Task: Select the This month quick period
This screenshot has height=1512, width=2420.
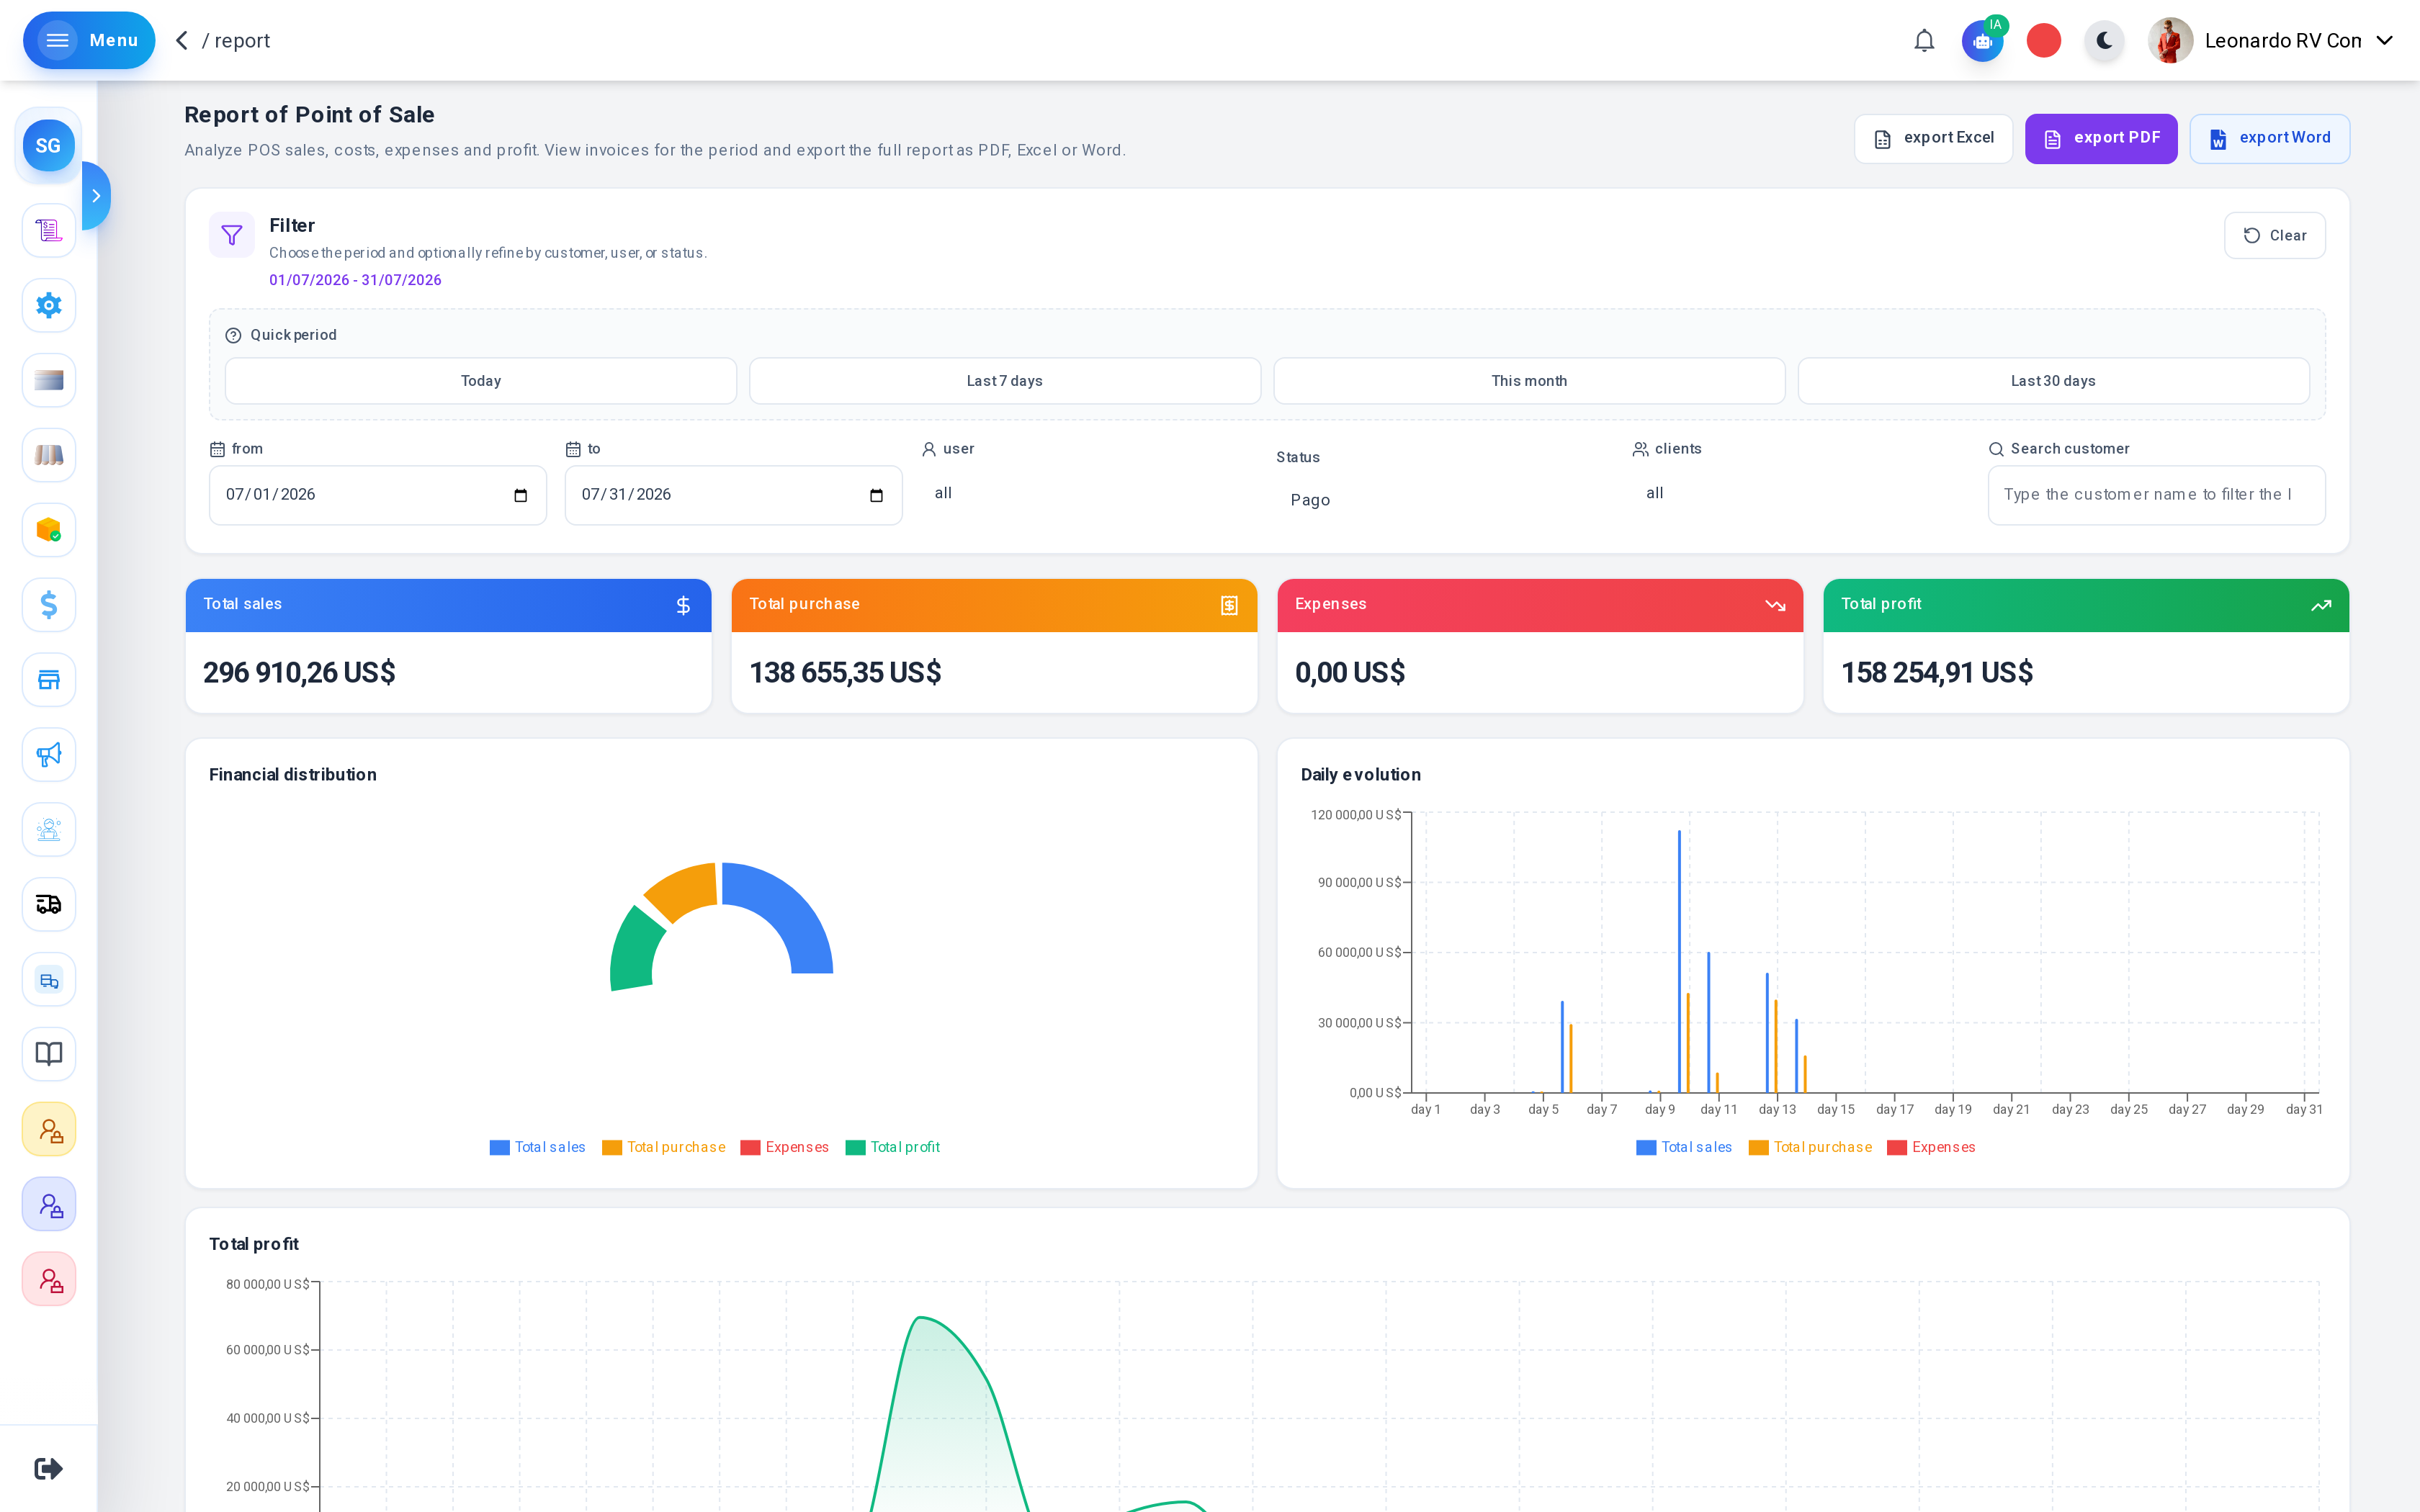Action: pyautogui.click(x=1529, y=381)
